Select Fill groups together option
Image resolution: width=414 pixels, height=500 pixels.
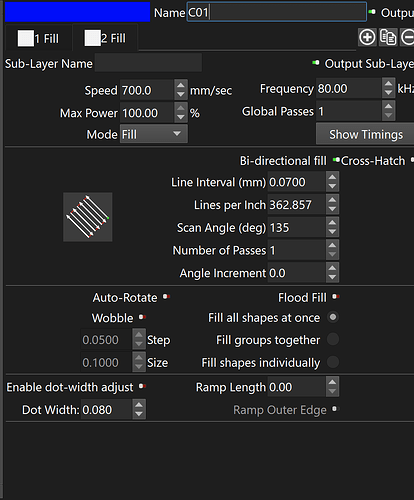click(333, 339)
